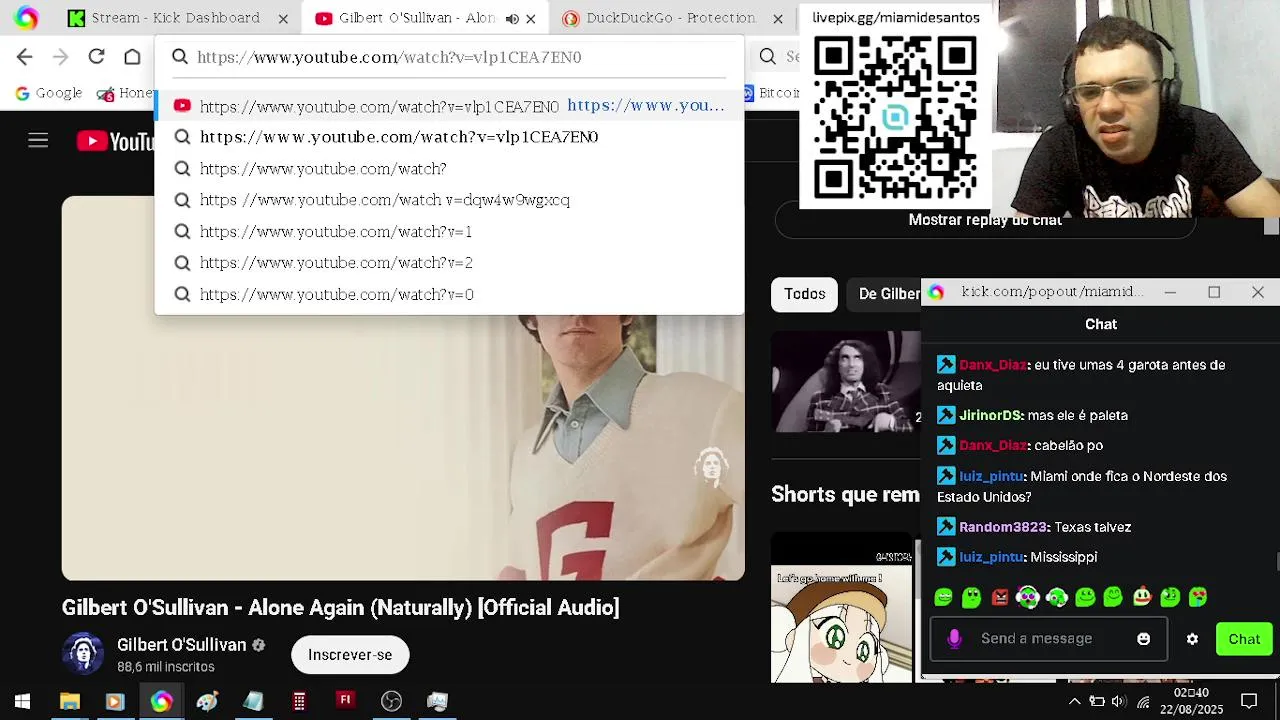This screenshot has height=720, width=1280.
Task: Click the green Chat send button
Action: click(1244, 639)
